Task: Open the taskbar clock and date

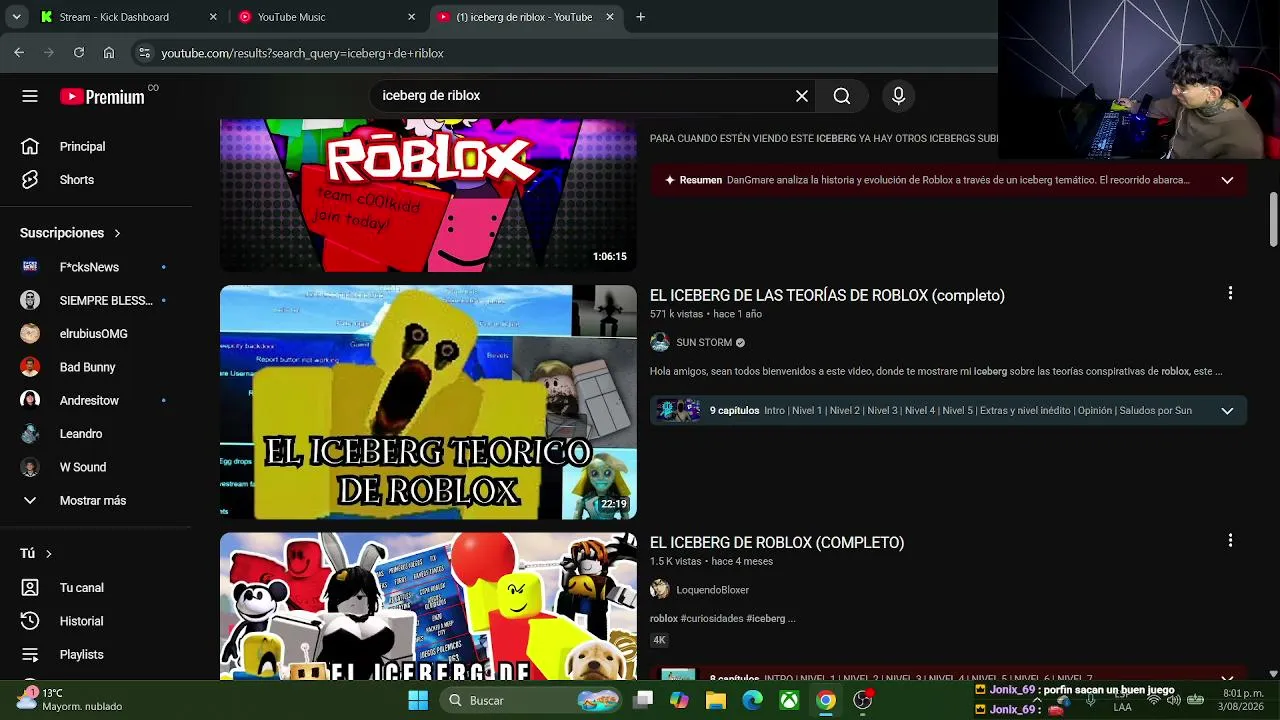Action: tap(1243, 700)
